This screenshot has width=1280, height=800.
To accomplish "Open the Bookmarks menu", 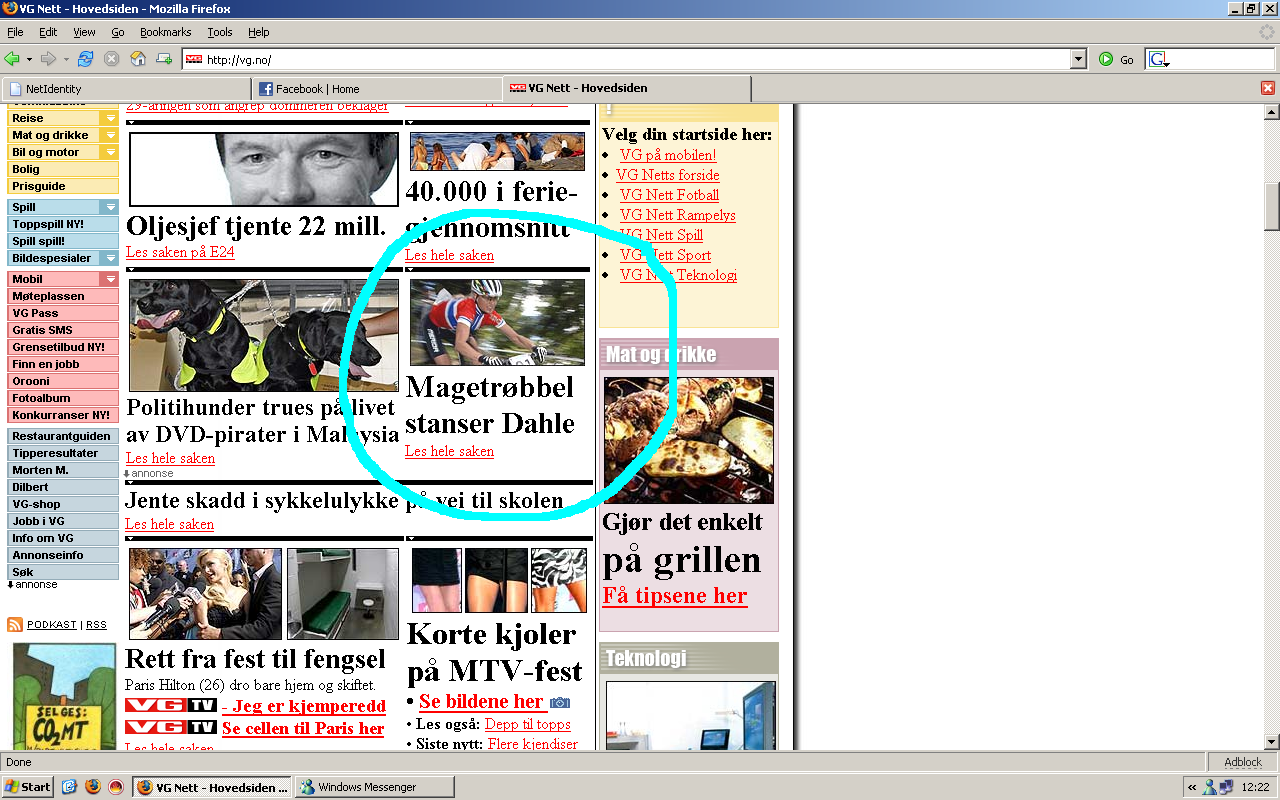I will tap(165, 32).
